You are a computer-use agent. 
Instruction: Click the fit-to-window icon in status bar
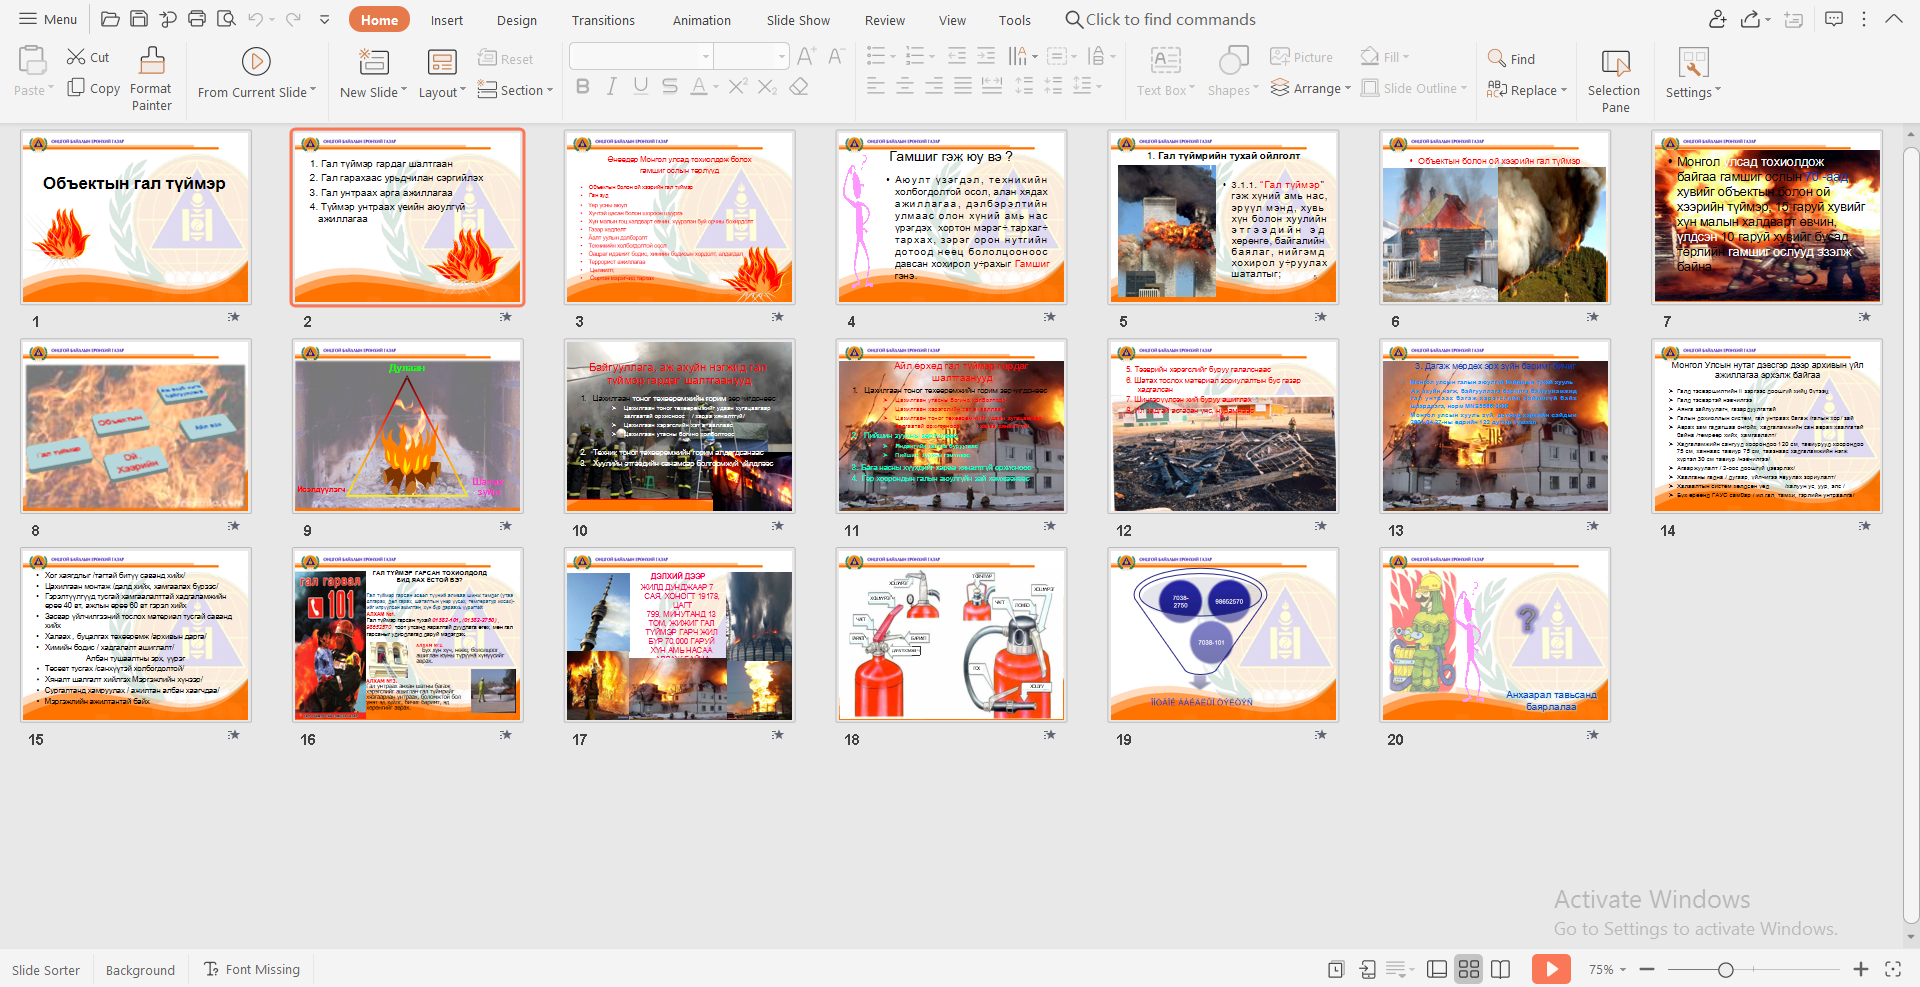pyautogui.click(x=1893, y=969)
